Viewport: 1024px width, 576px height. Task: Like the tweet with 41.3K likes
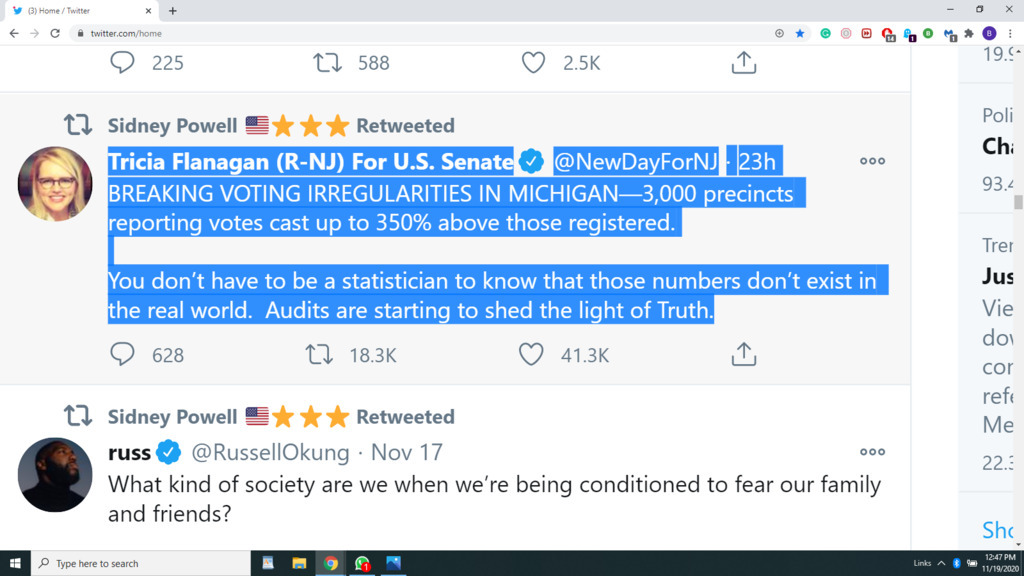531,354
